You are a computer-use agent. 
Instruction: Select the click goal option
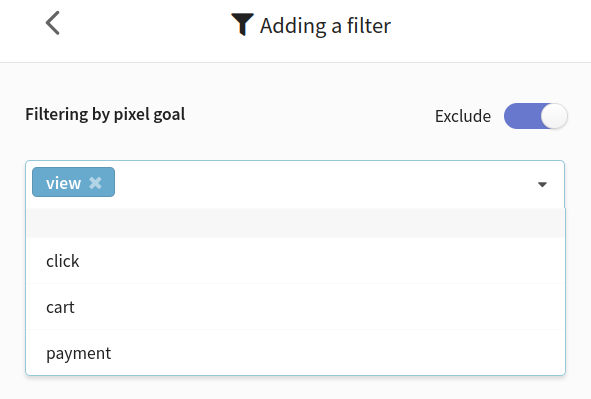coord(296,261)
